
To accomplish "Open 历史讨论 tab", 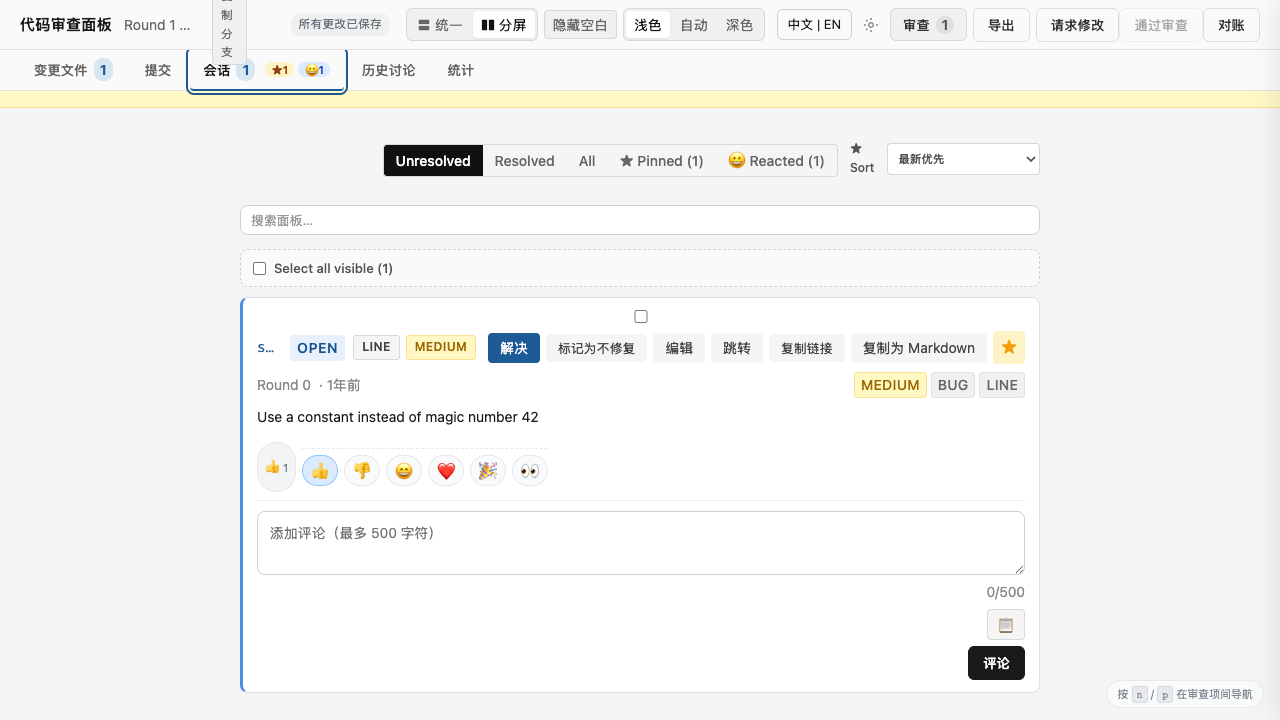I will tap(389, 70).
